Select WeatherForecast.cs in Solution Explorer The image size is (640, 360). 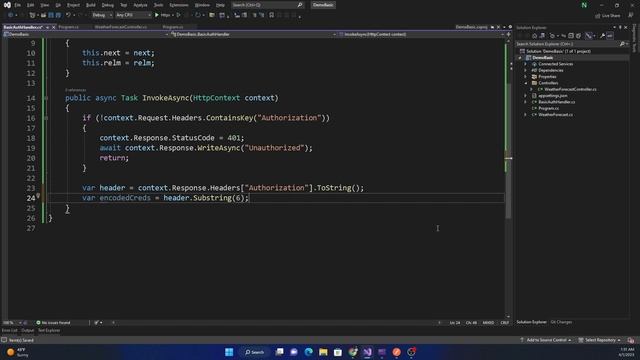pyautogui.click(x=555, y=115)
